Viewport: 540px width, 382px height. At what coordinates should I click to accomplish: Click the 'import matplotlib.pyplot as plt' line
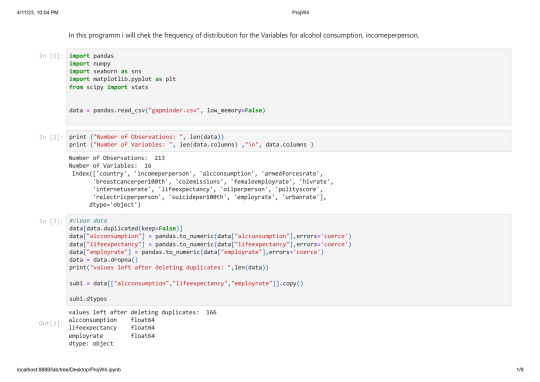[x=122, y=79]
